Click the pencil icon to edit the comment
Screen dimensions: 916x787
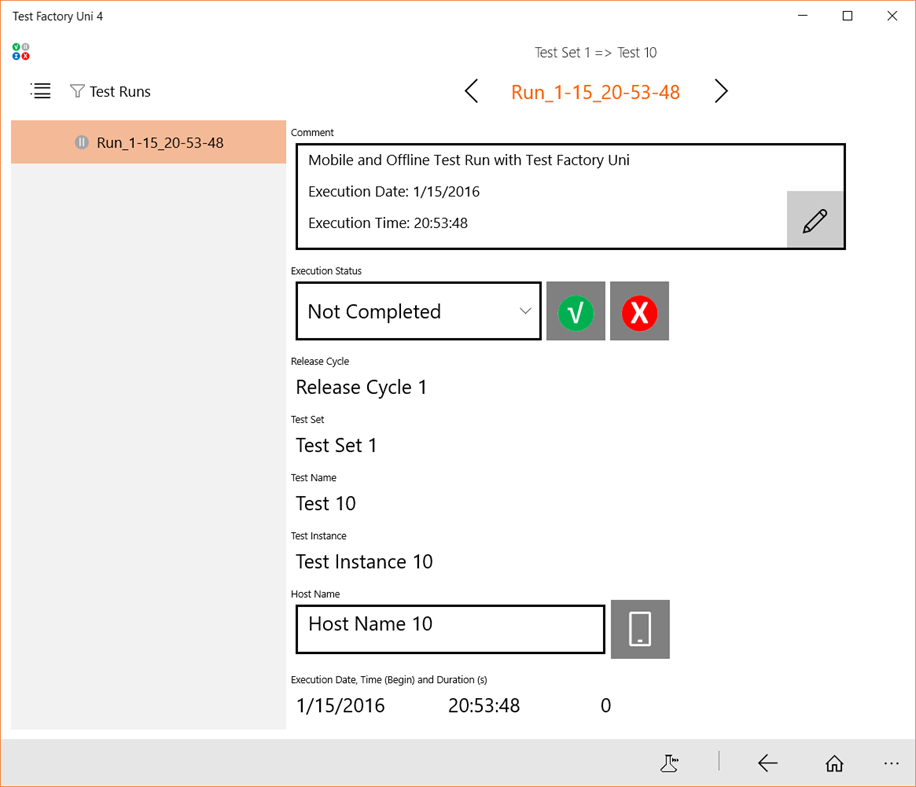(x=815, y=219)
